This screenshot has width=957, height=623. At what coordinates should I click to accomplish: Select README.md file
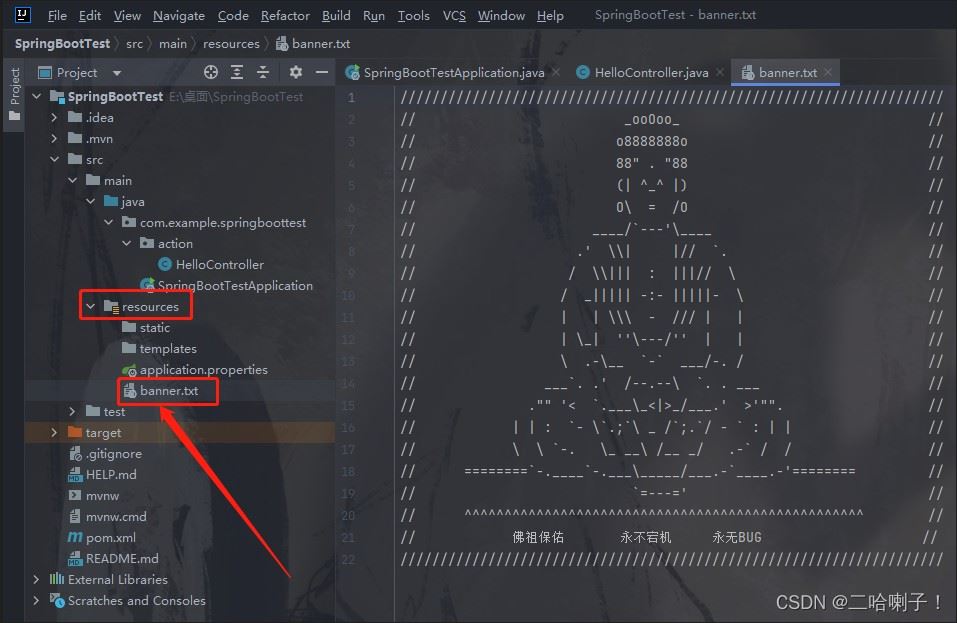click(114, 558)
